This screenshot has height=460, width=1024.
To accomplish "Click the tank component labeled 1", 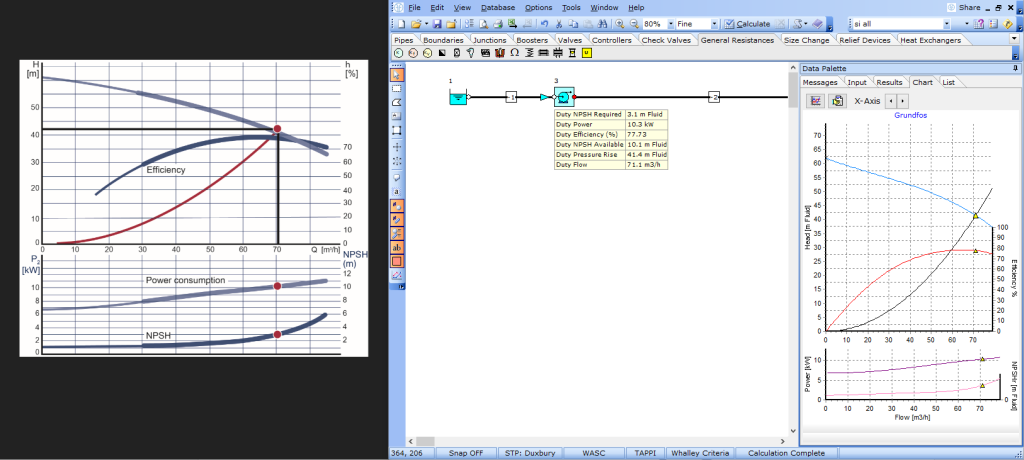I will click(x=458, y=97).
